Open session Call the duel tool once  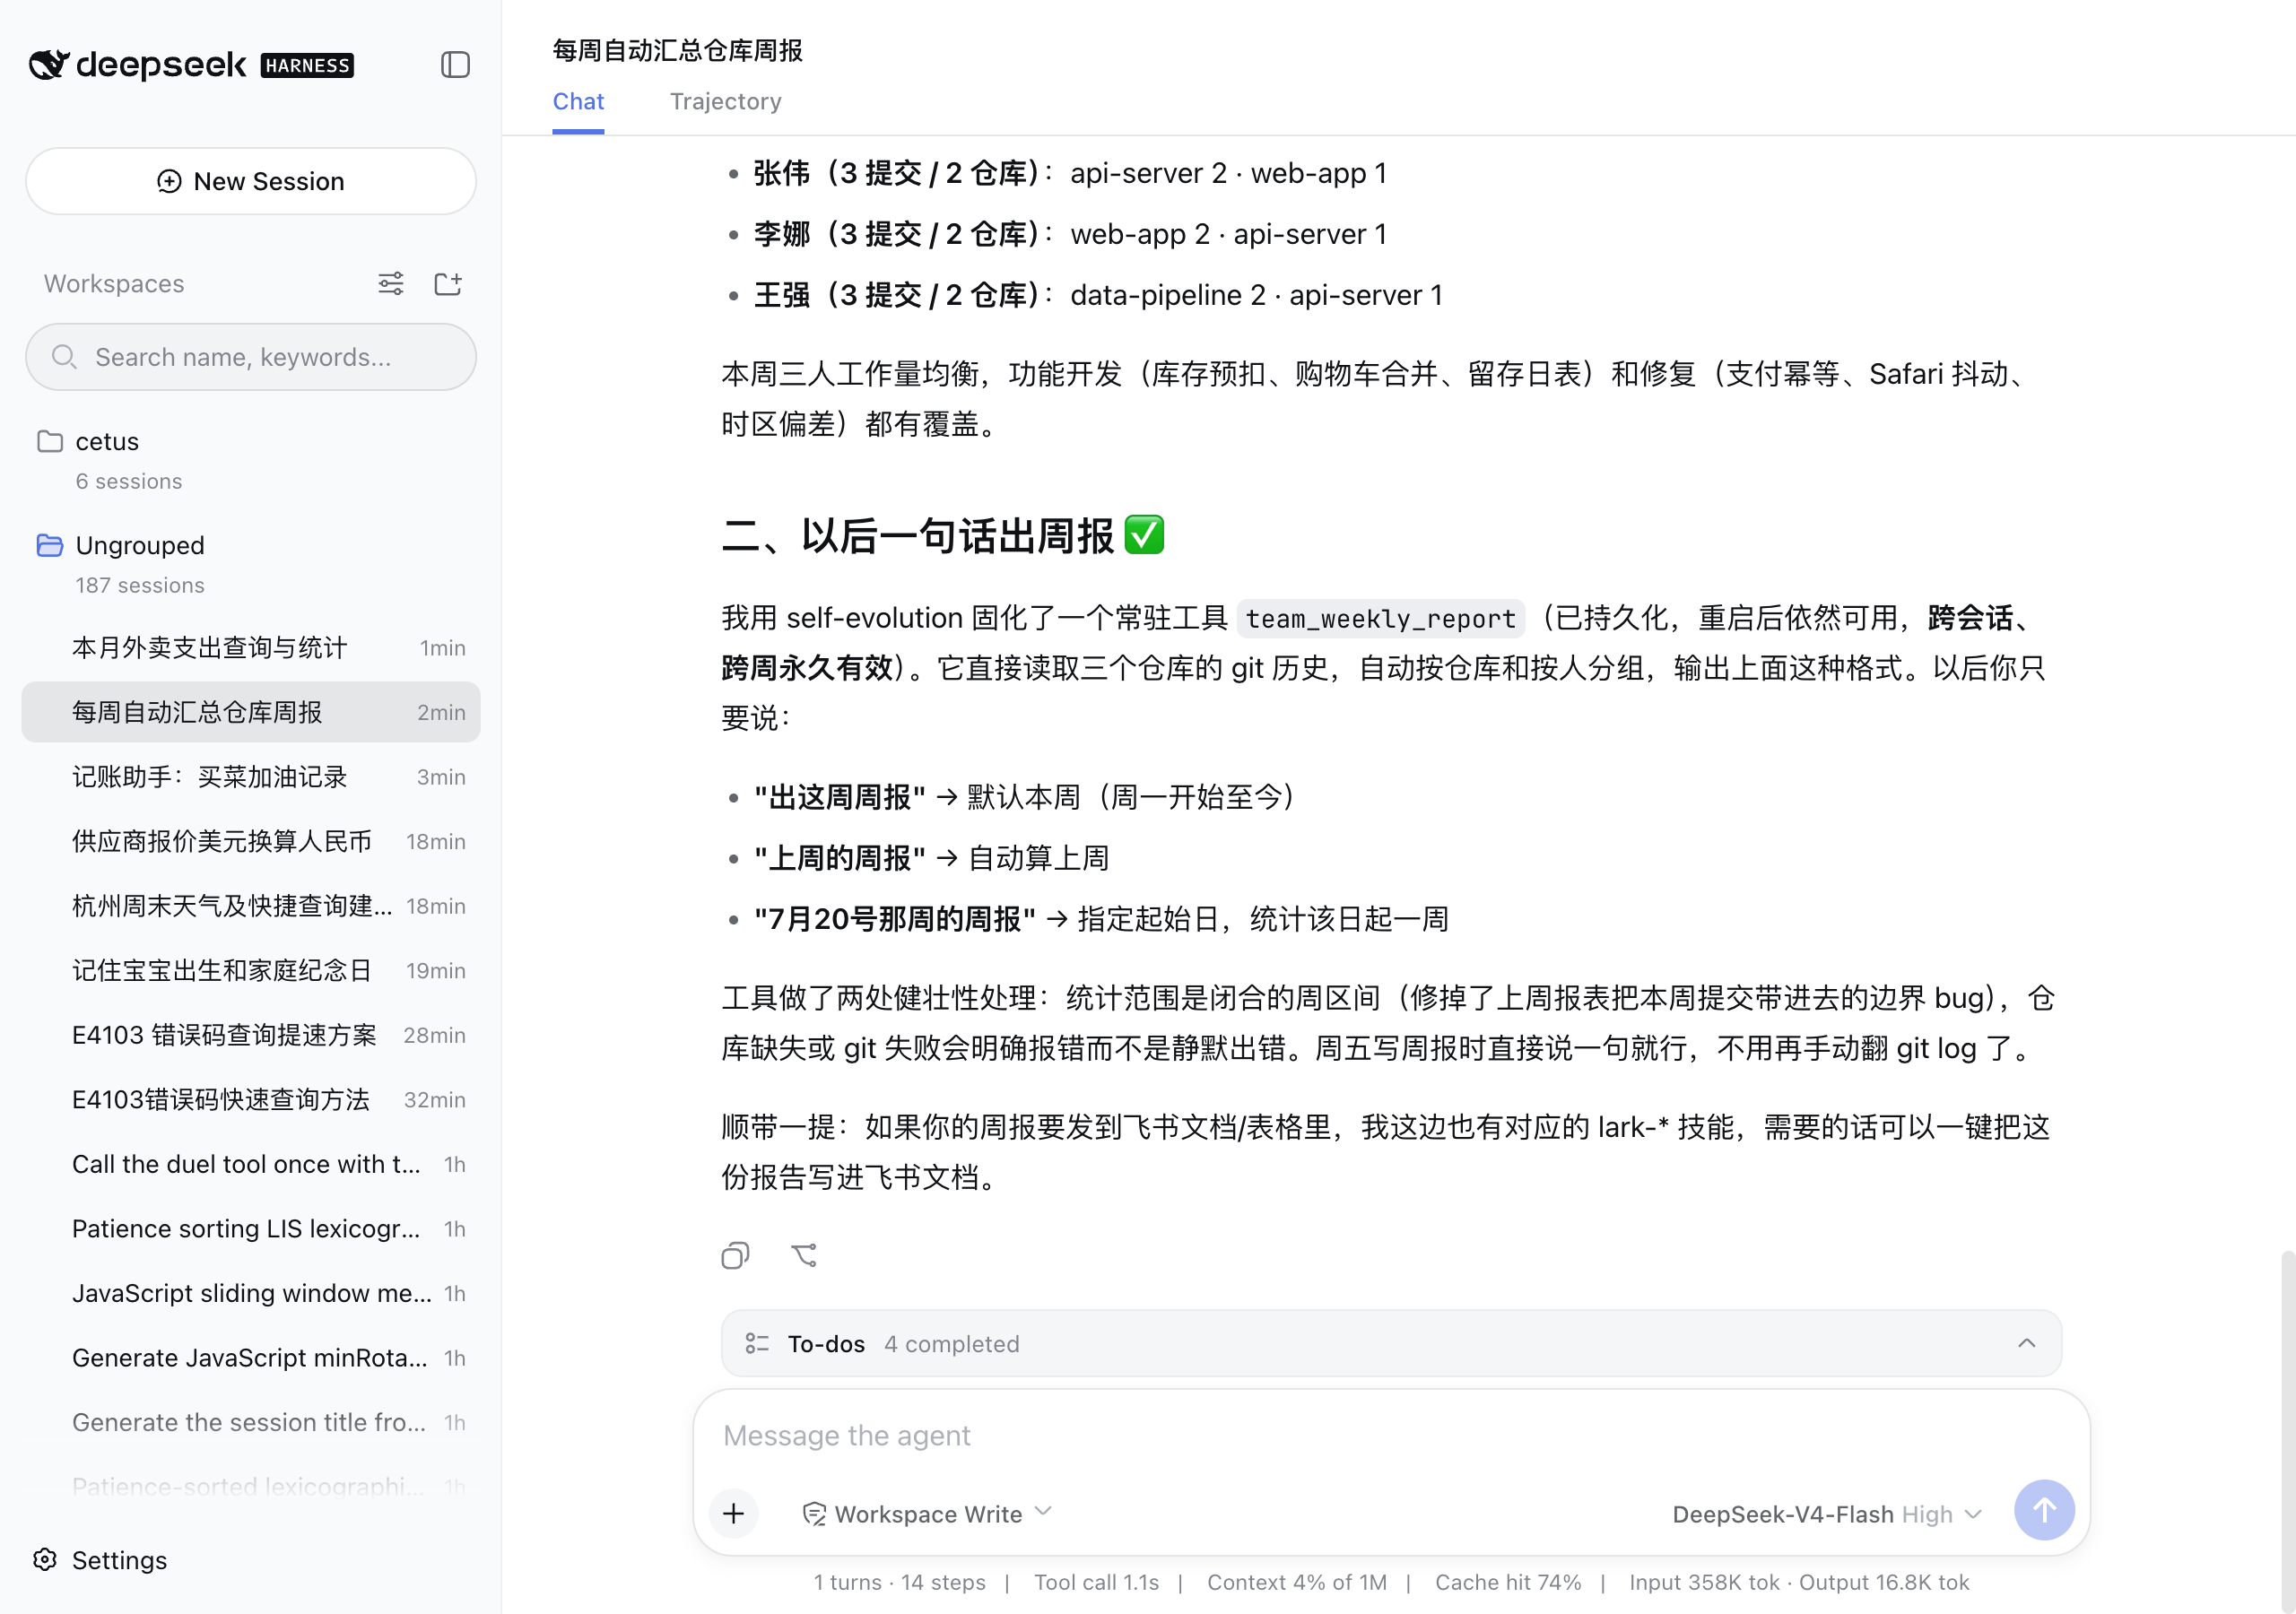[250, 1164]
